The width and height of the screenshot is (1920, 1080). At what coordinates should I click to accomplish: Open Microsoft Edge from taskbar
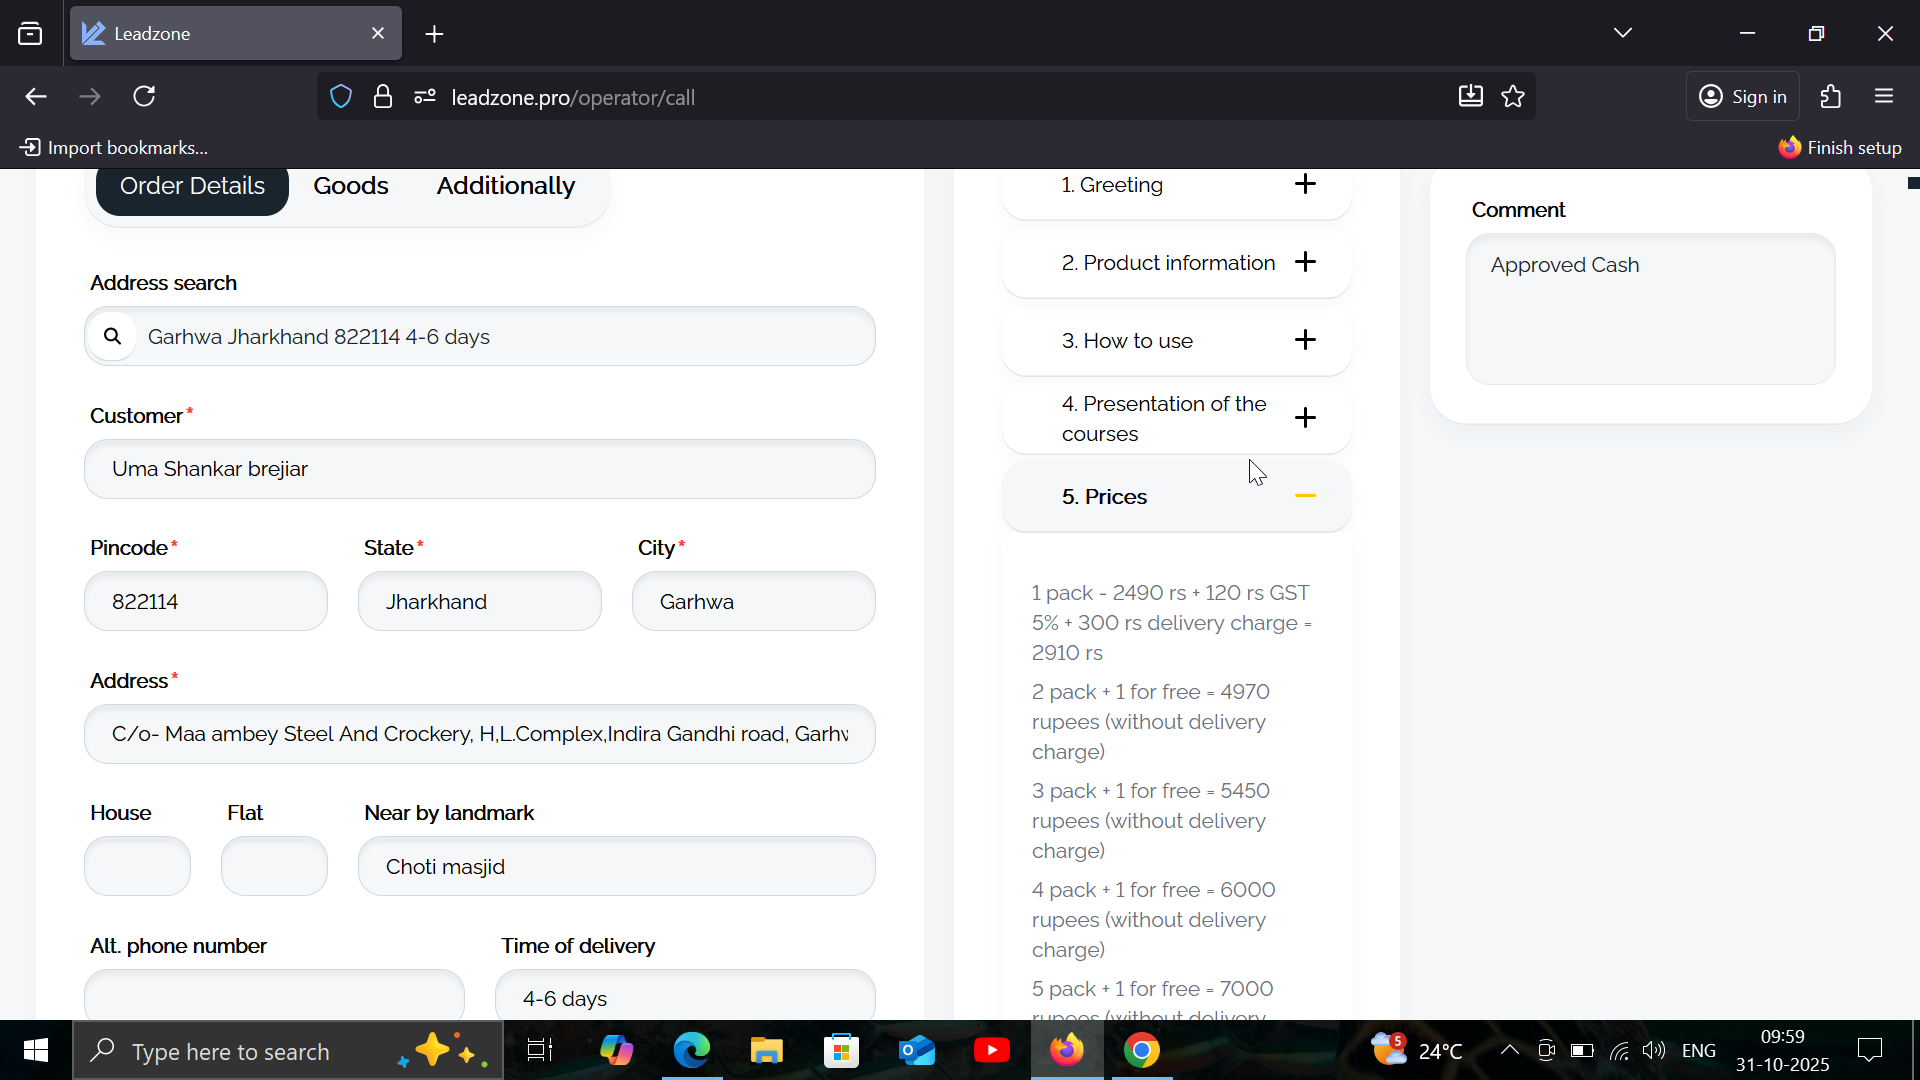[691, 1051]
